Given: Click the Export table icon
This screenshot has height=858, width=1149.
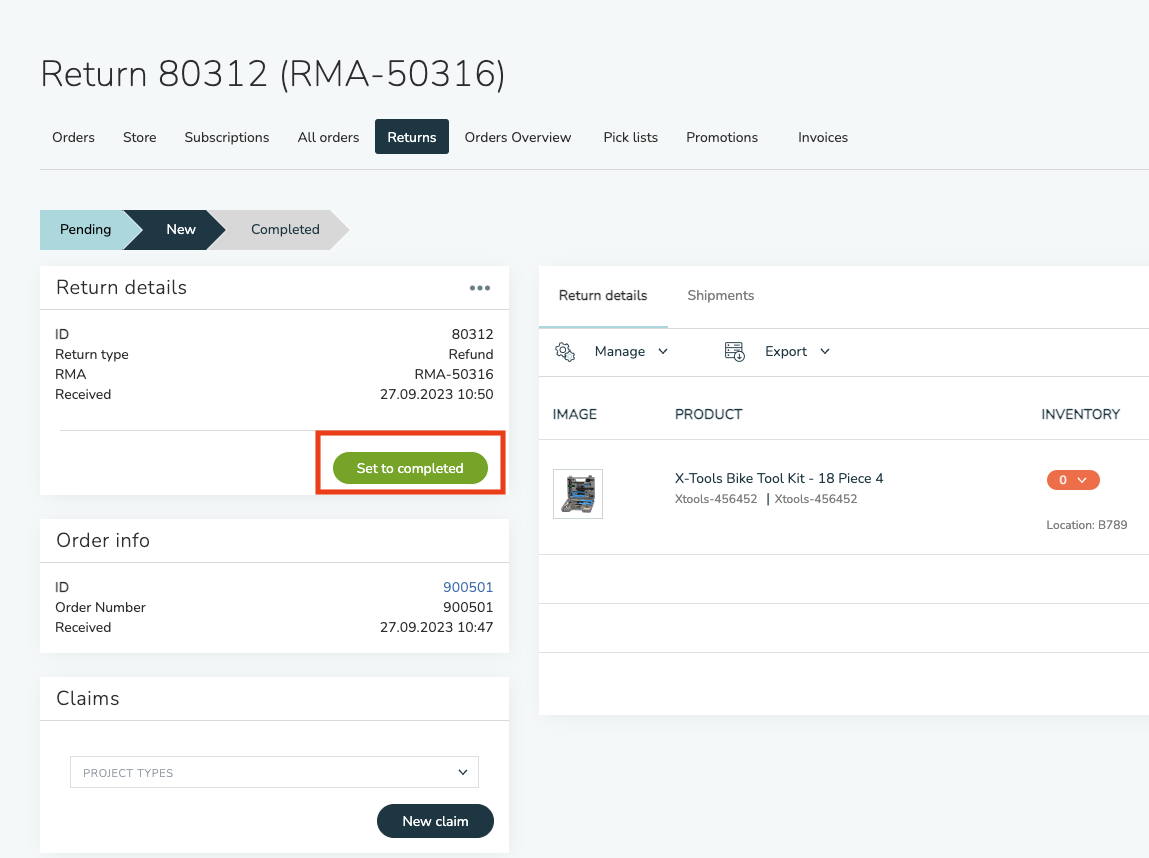Looking at the screenshot, I should tap(734, 352).
